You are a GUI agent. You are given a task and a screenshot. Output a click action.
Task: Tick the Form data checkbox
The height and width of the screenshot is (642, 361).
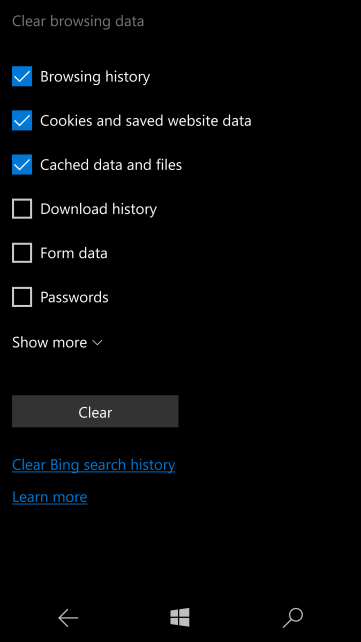[22, 253]
